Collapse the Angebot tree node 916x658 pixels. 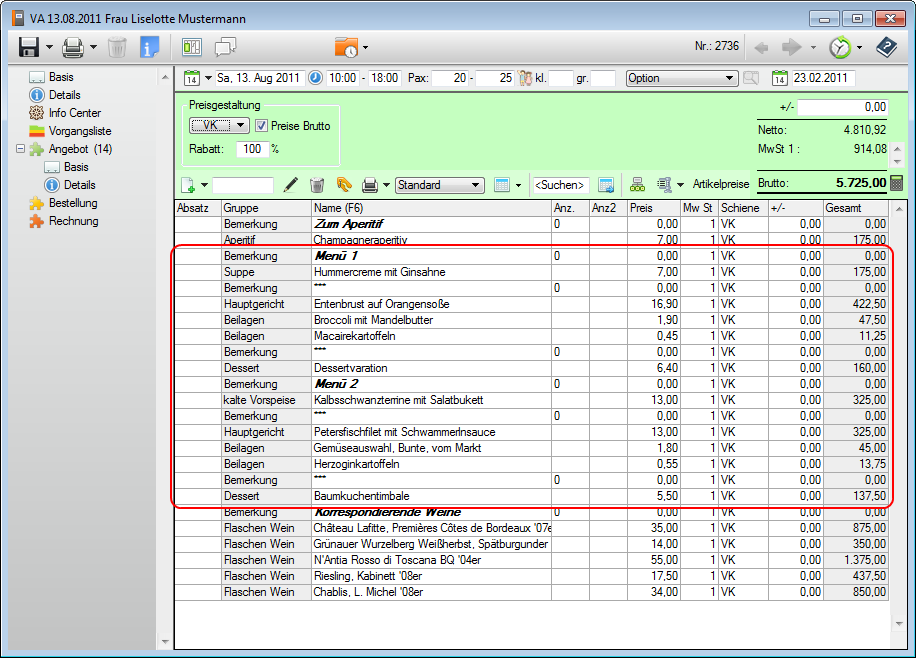coord(21,149)
